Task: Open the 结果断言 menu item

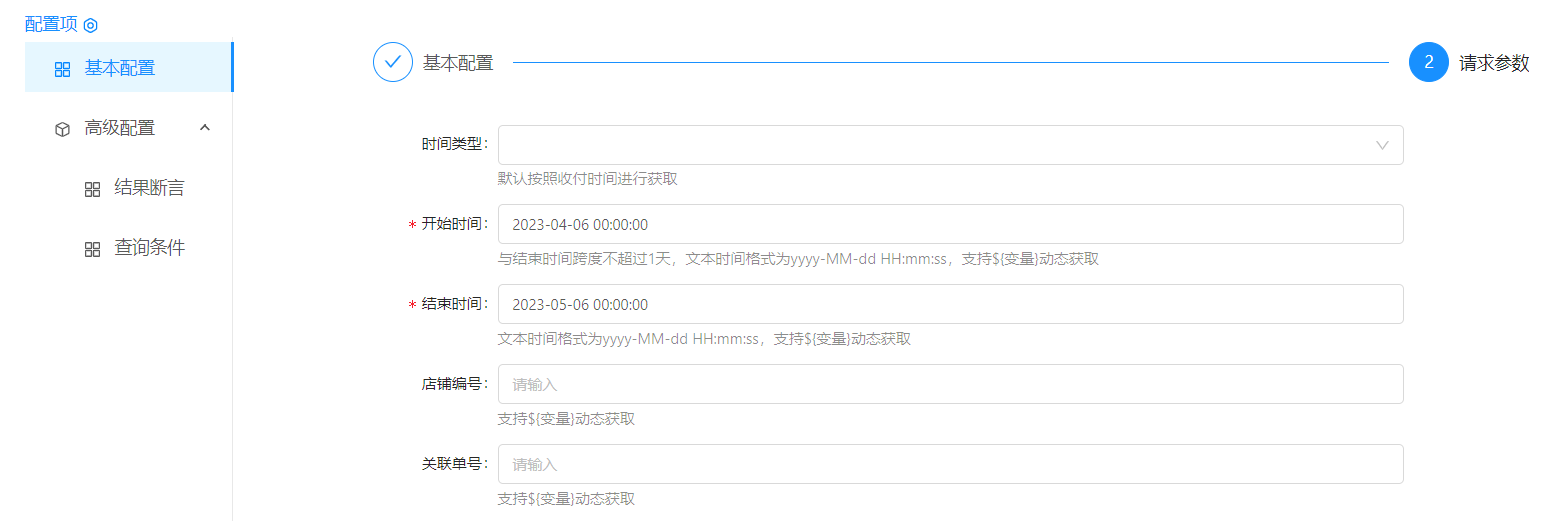Action: [x=149, y=188]
